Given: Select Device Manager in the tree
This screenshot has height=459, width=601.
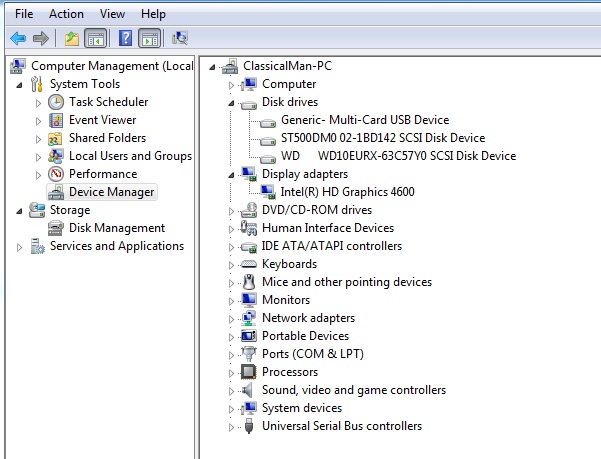Looking at the screenshot, I should pyautogui.click(x=112, y=192).
